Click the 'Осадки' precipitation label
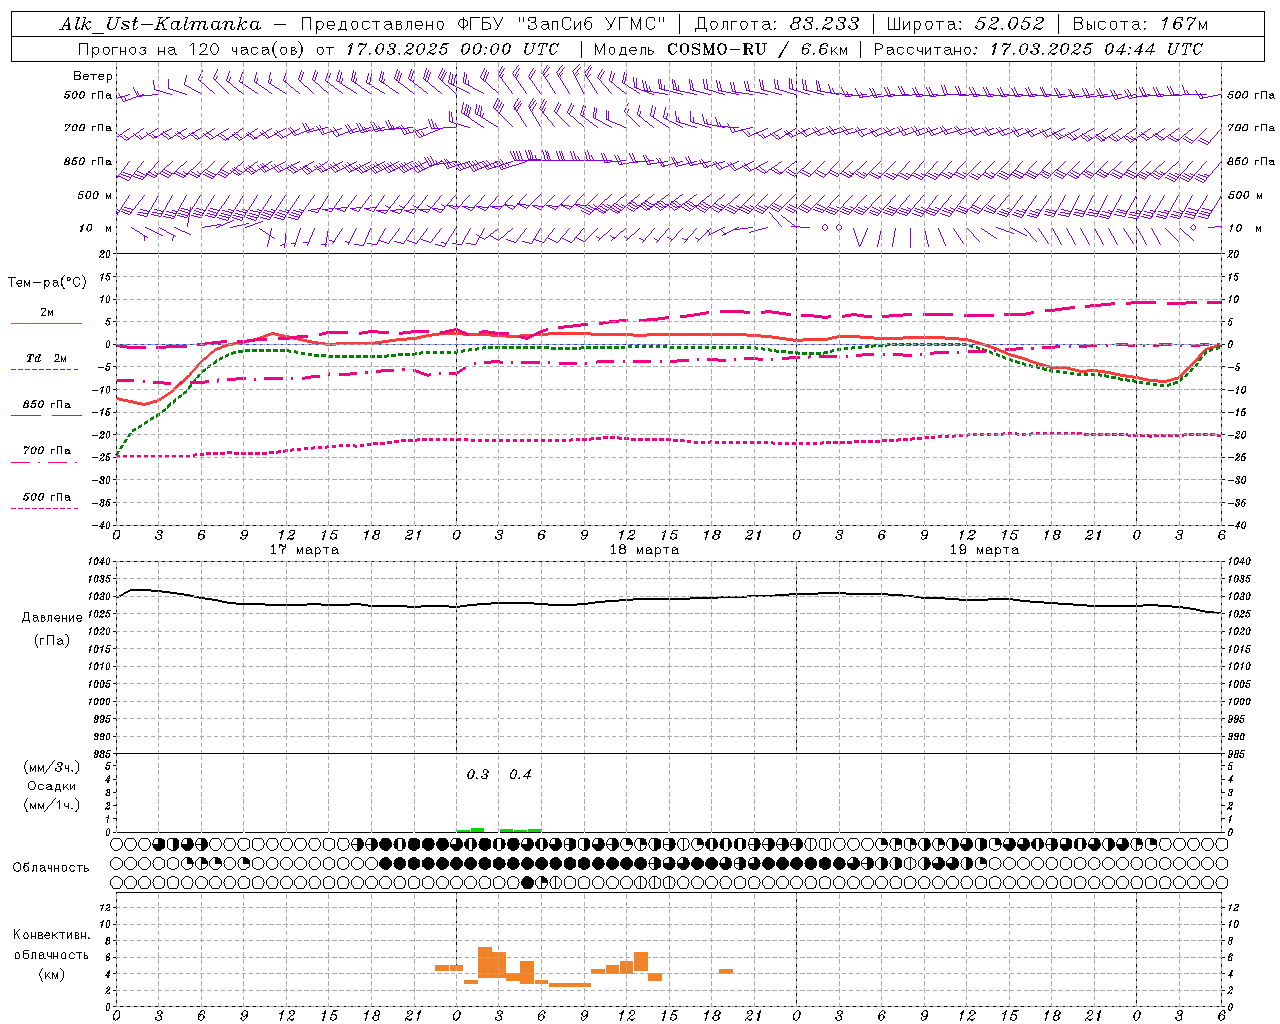The height and width of the screenshot is (1024, 1280). [x=52, y=786]
